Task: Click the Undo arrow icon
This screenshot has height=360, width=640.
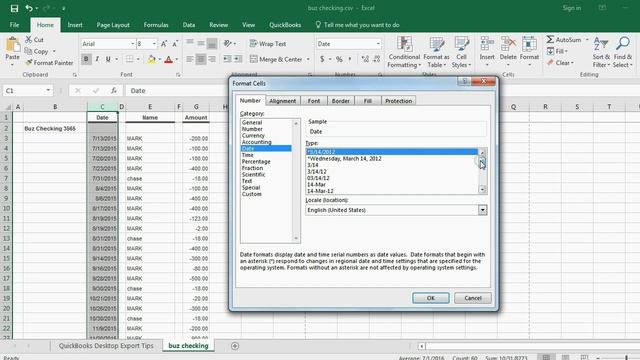Action: (x=29, y=8)
